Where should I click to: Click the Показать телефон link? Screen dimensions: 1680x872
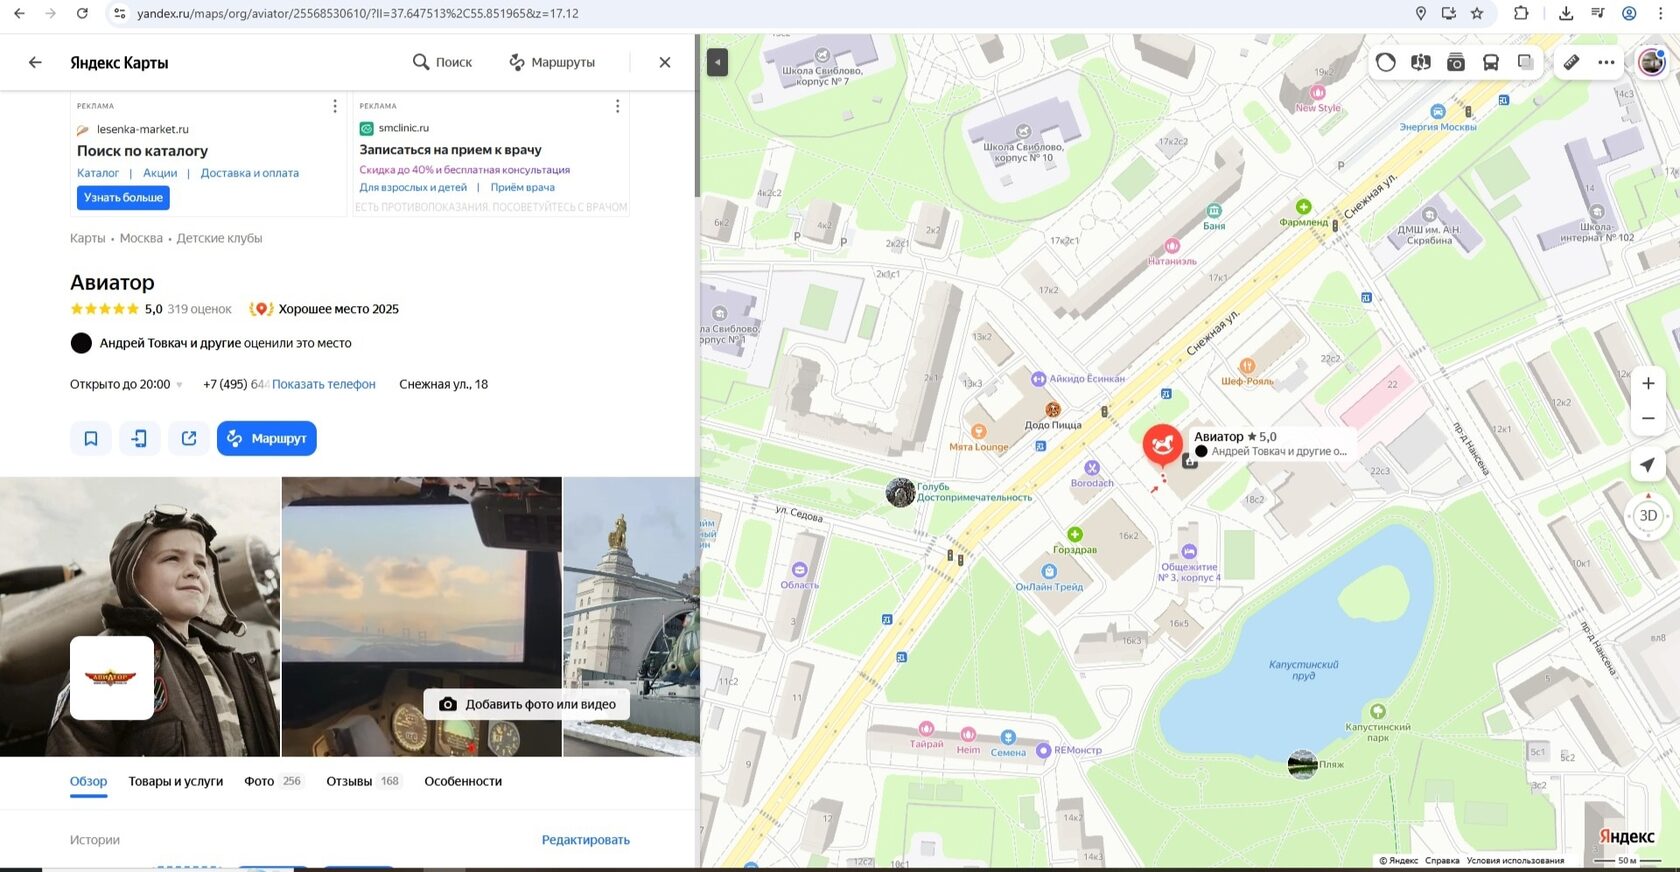tap(324, 384)
